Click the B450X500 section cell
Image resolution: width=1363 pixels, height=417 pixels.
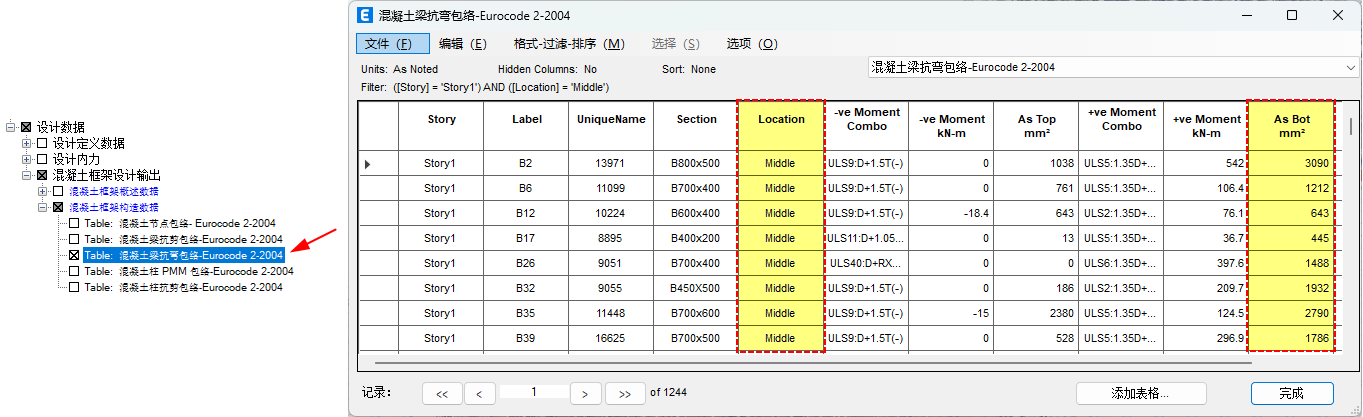click(696, 288)
